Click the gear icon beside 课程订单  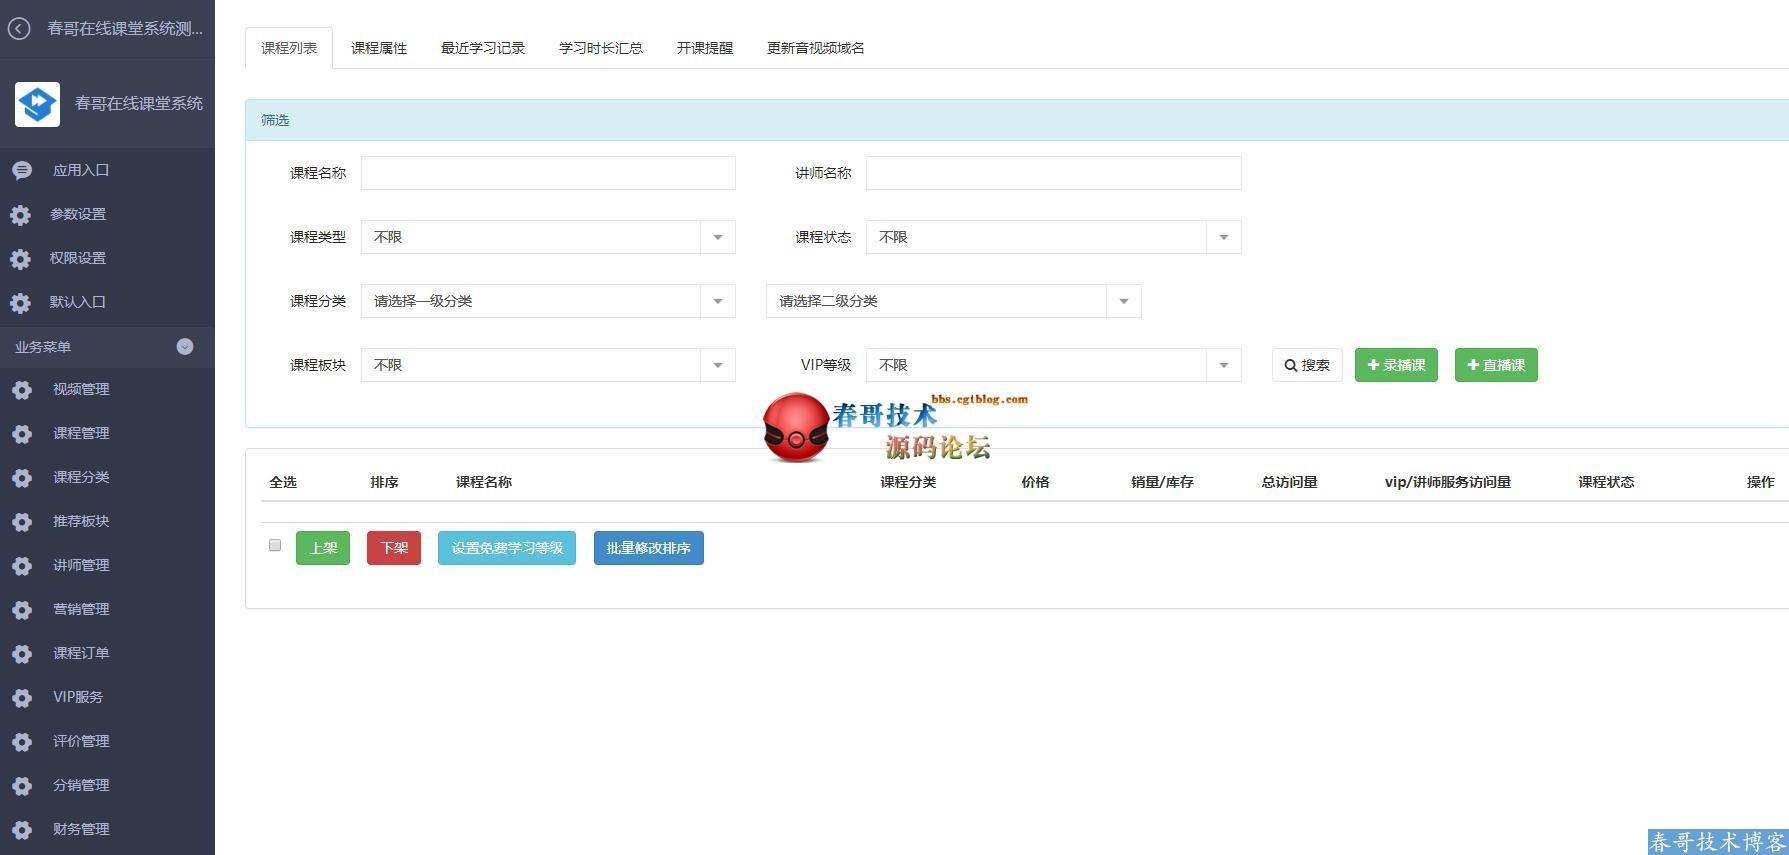[21, 654]
